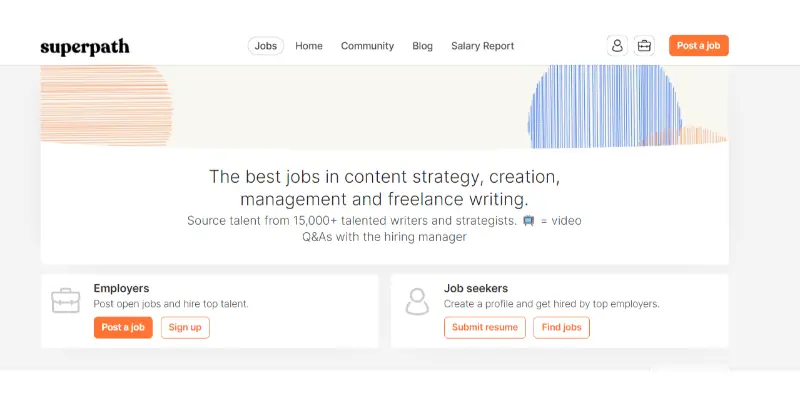Viewport: 800px width, 400px height.
Task: Click the orange Post a job header button
Action: coord(699,45)
